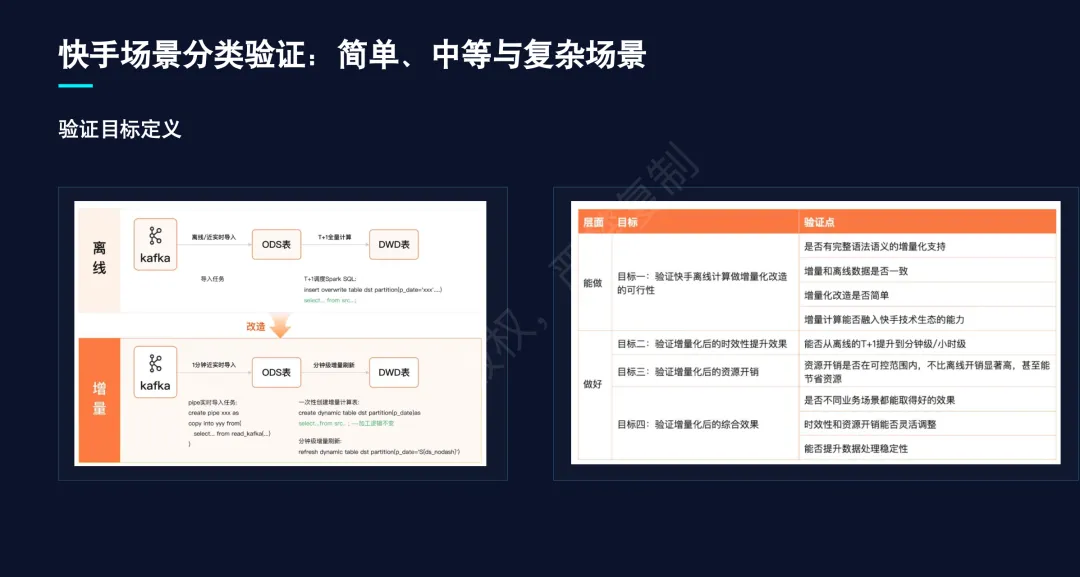The image size is (1080, 577).
Task: Click the 目标 table header
Action: pos(705,222)
